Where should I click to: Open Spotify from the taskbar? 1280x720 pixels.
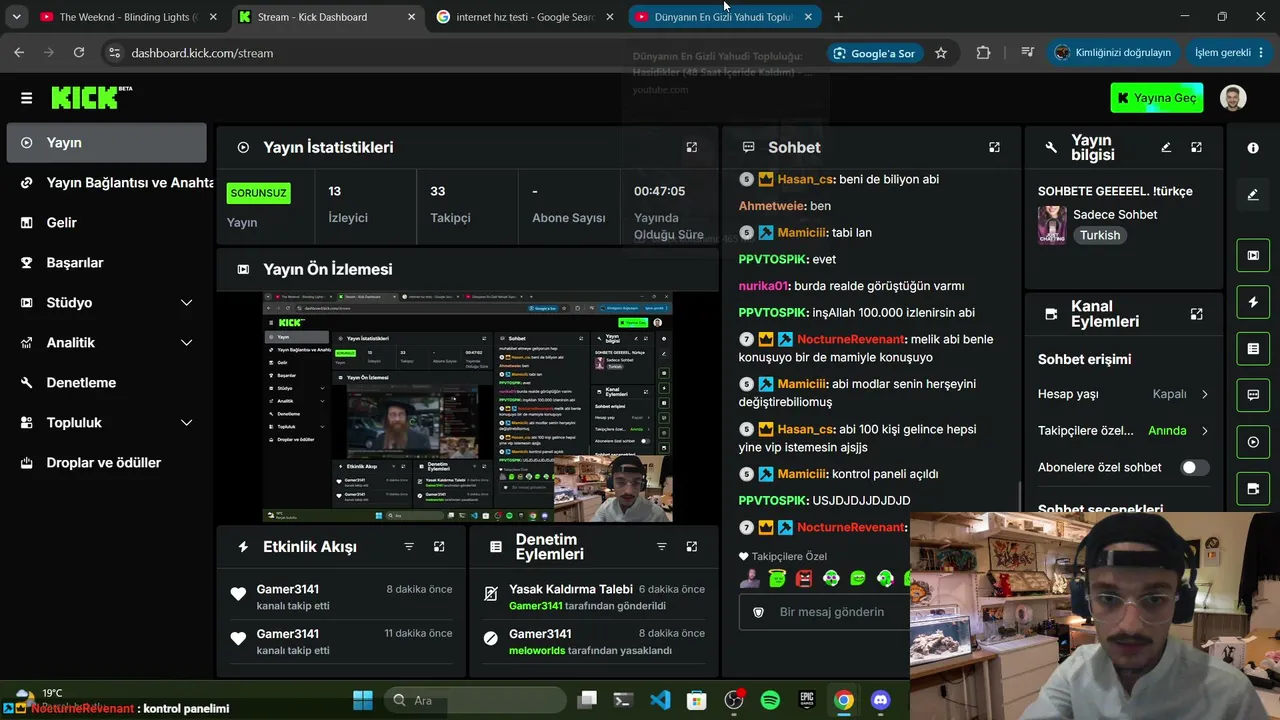[770, 700]
